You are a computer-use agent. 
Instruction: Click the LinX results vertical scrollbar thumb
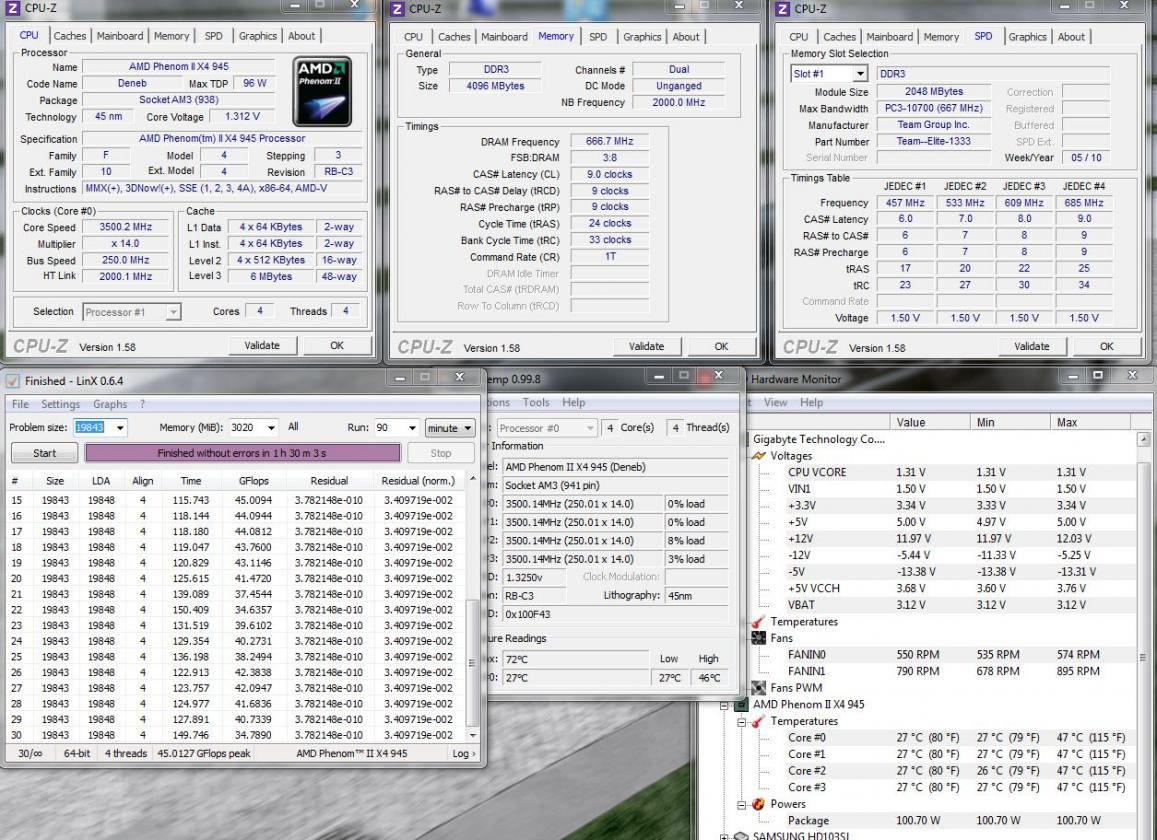point(473,663)
